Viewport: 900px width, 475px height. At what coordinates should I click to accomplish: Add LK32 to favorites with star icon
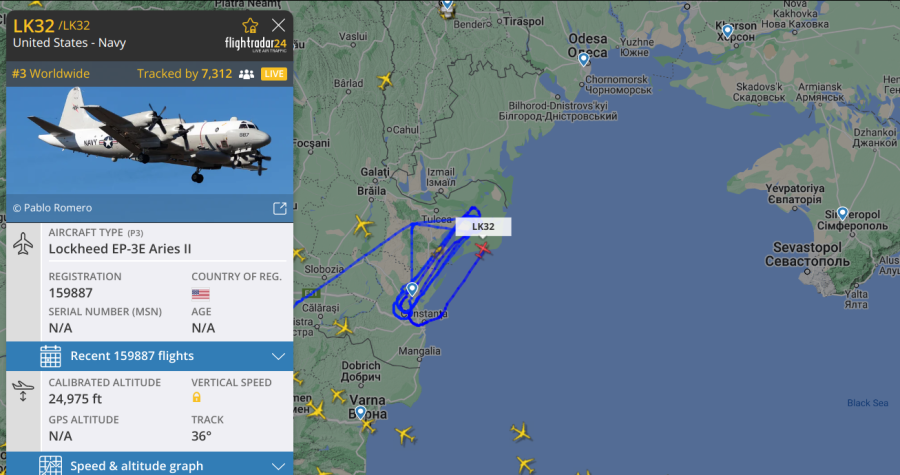[250, 25]
